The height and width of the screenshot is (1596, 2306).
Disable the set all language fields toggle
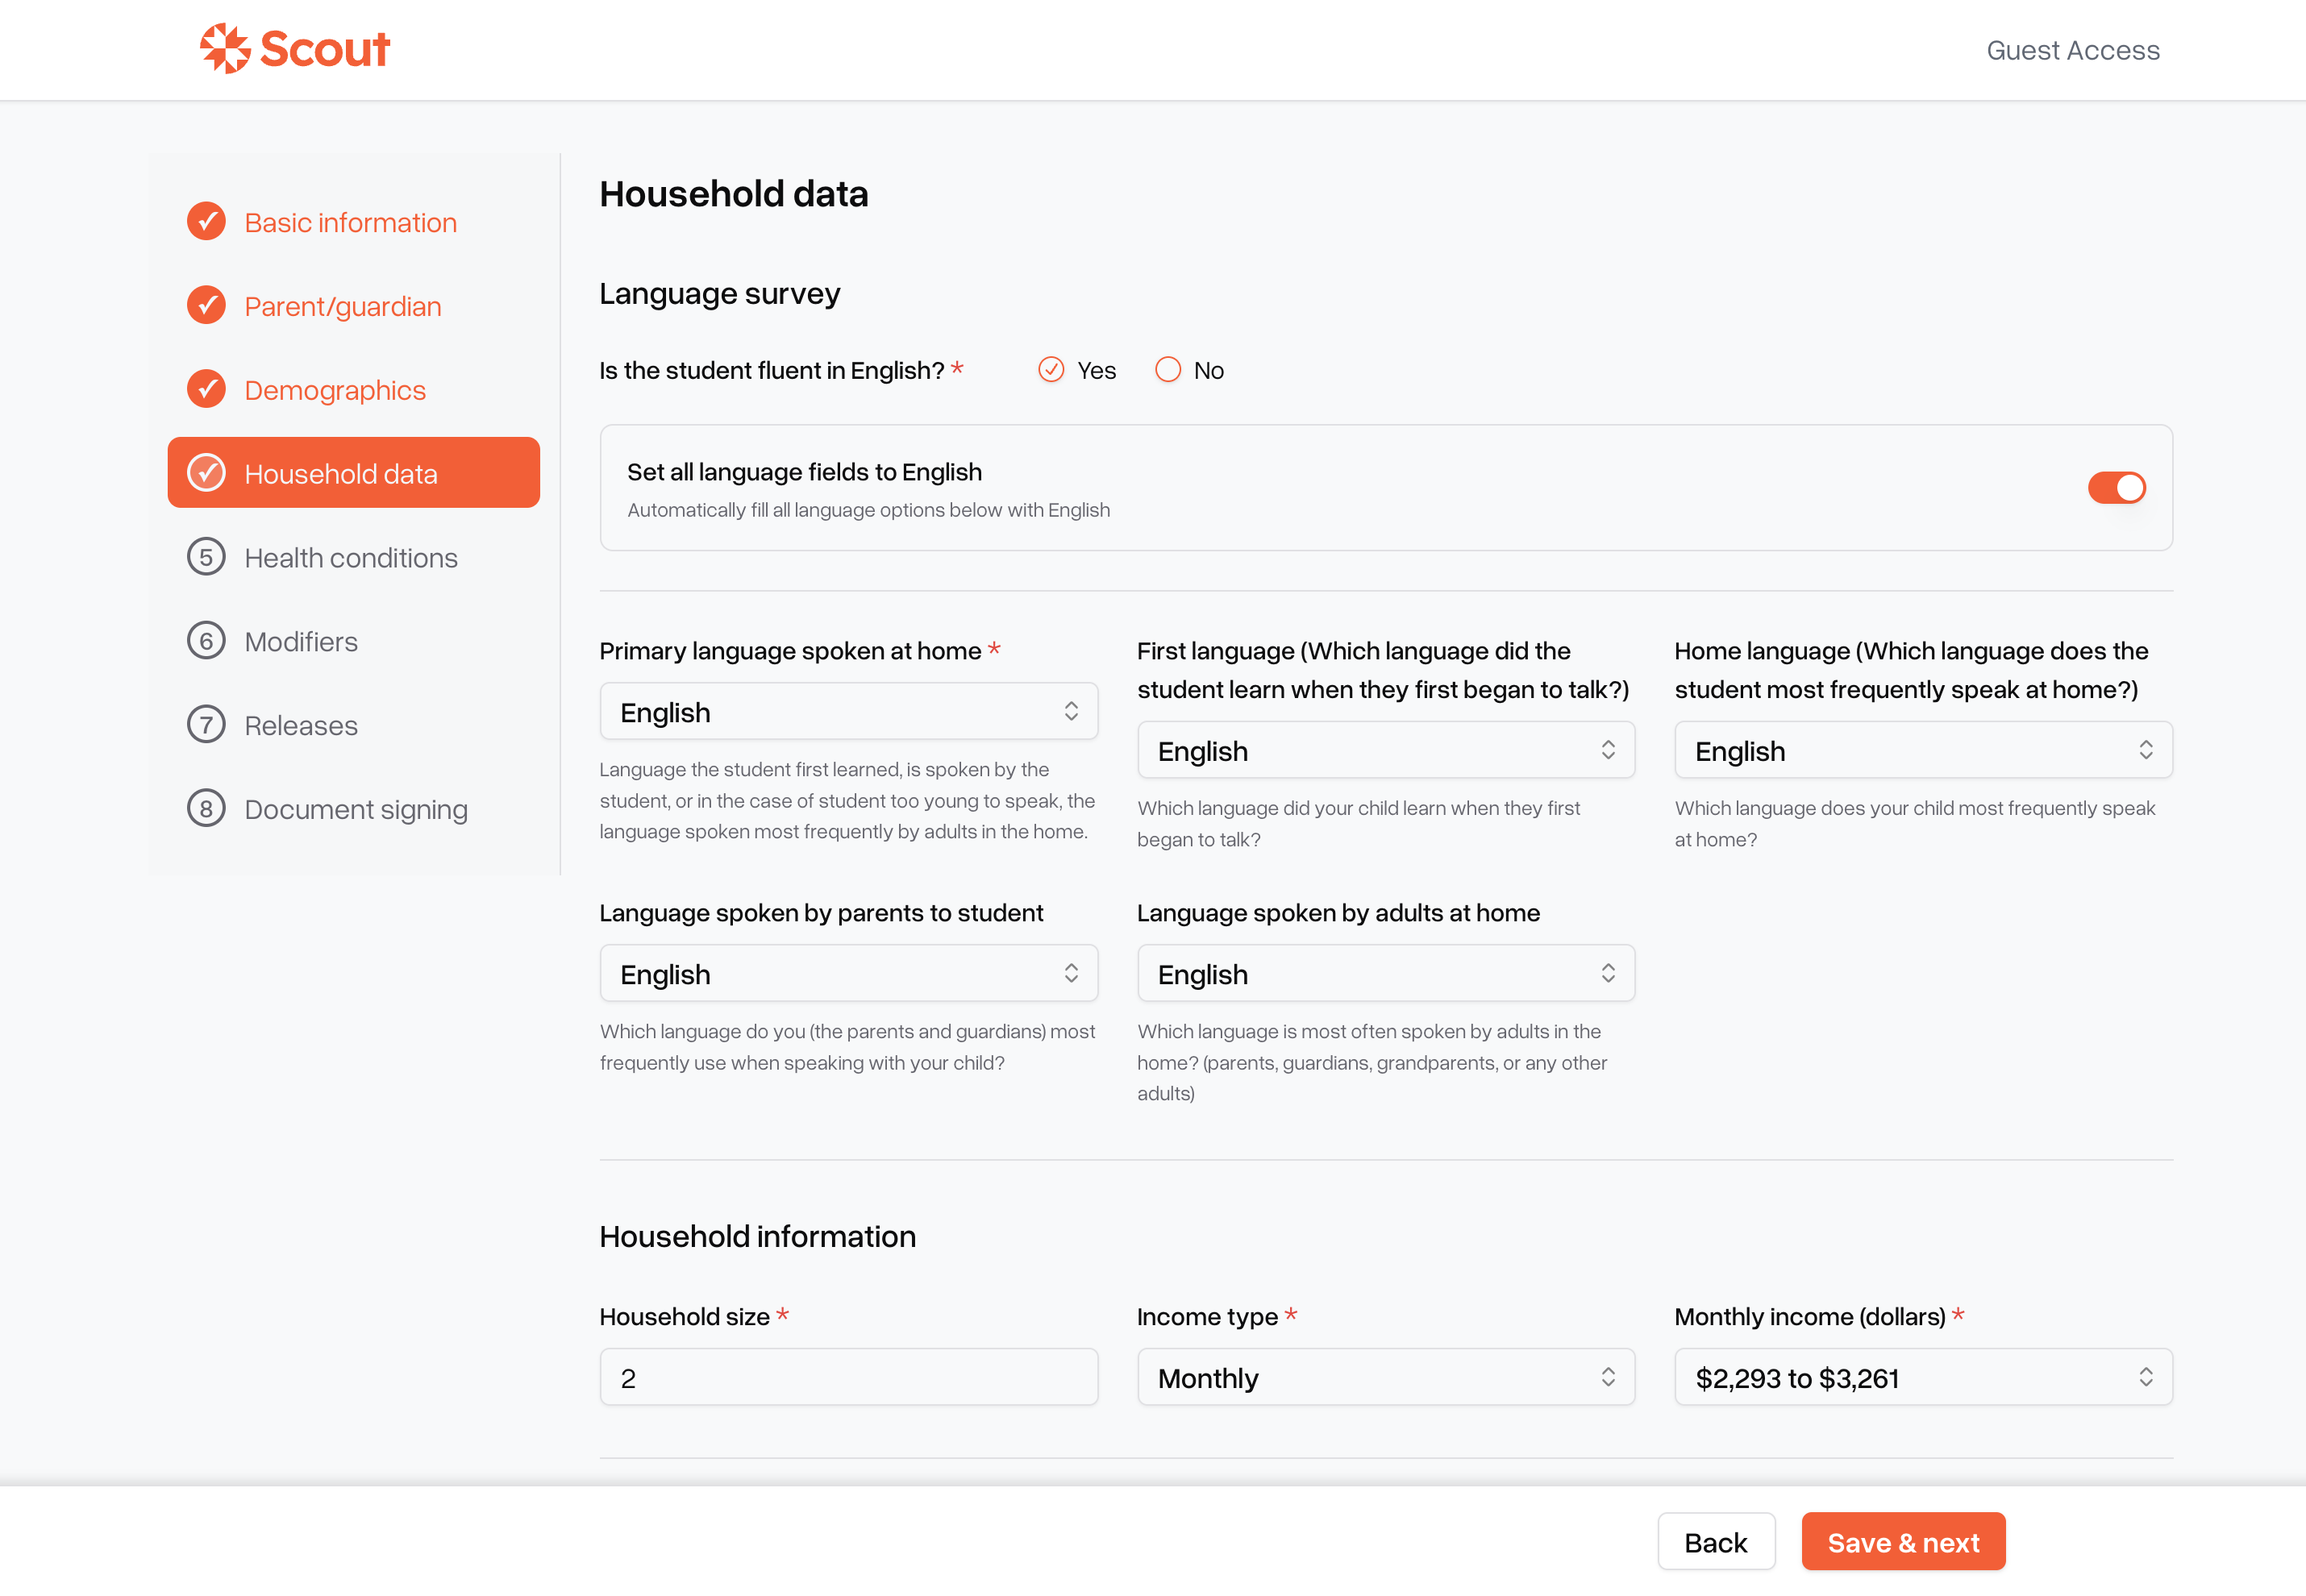tap(2116, 488)
